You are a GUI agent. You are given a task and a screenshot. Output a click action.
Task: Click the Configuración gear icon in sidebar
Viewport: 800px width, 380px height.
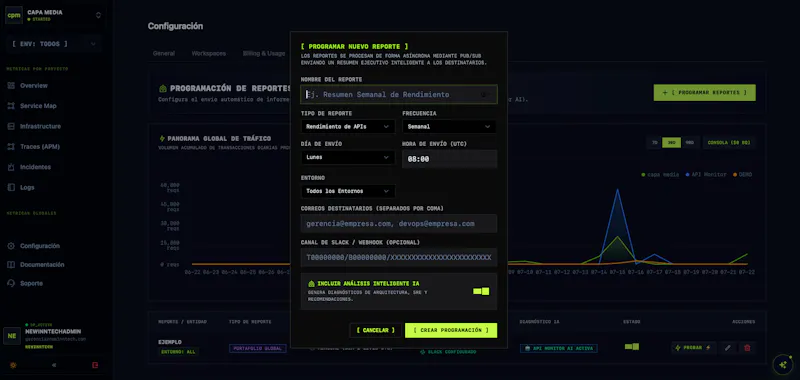pos(11,246)
